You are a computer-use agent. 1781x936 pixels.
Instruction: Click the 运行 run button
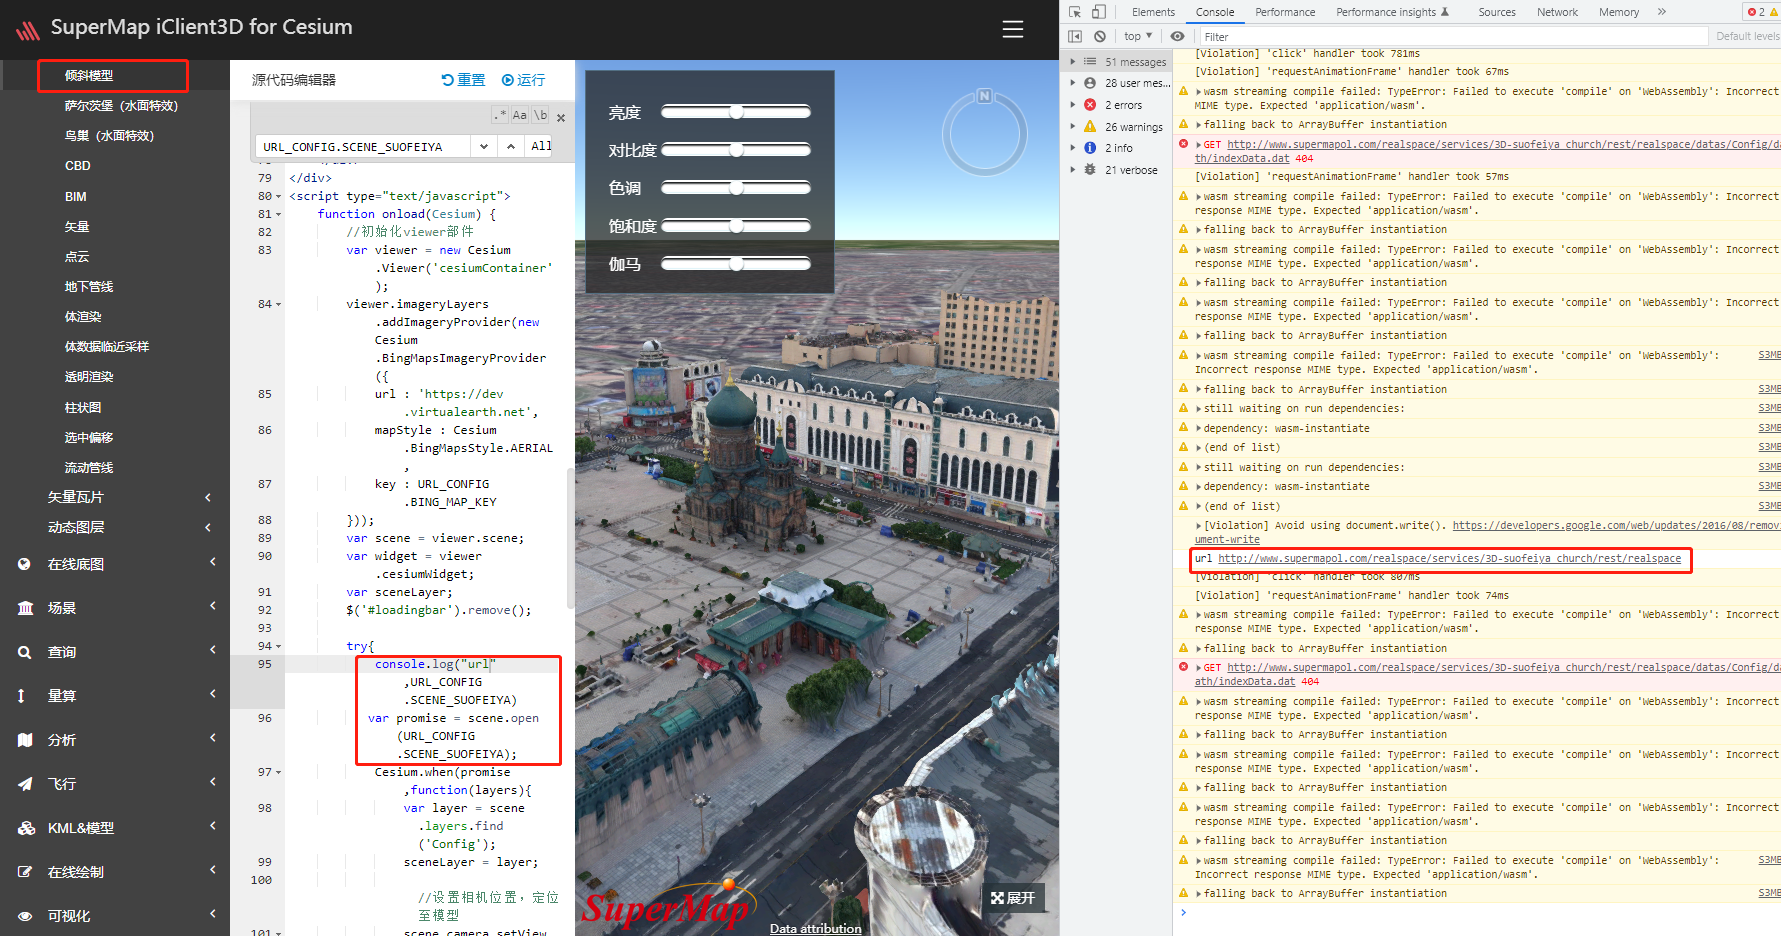(523, 80)
